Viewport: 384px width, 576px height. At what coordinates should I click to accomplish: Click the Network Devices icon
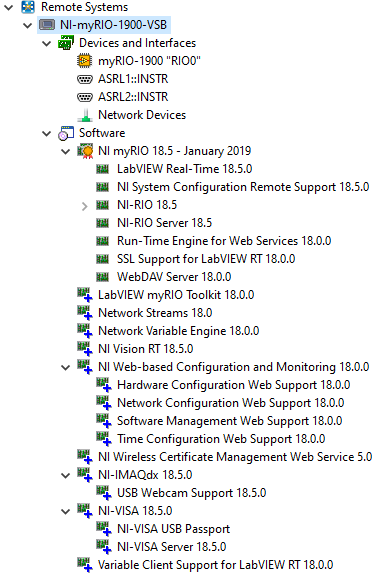[85, 115]
